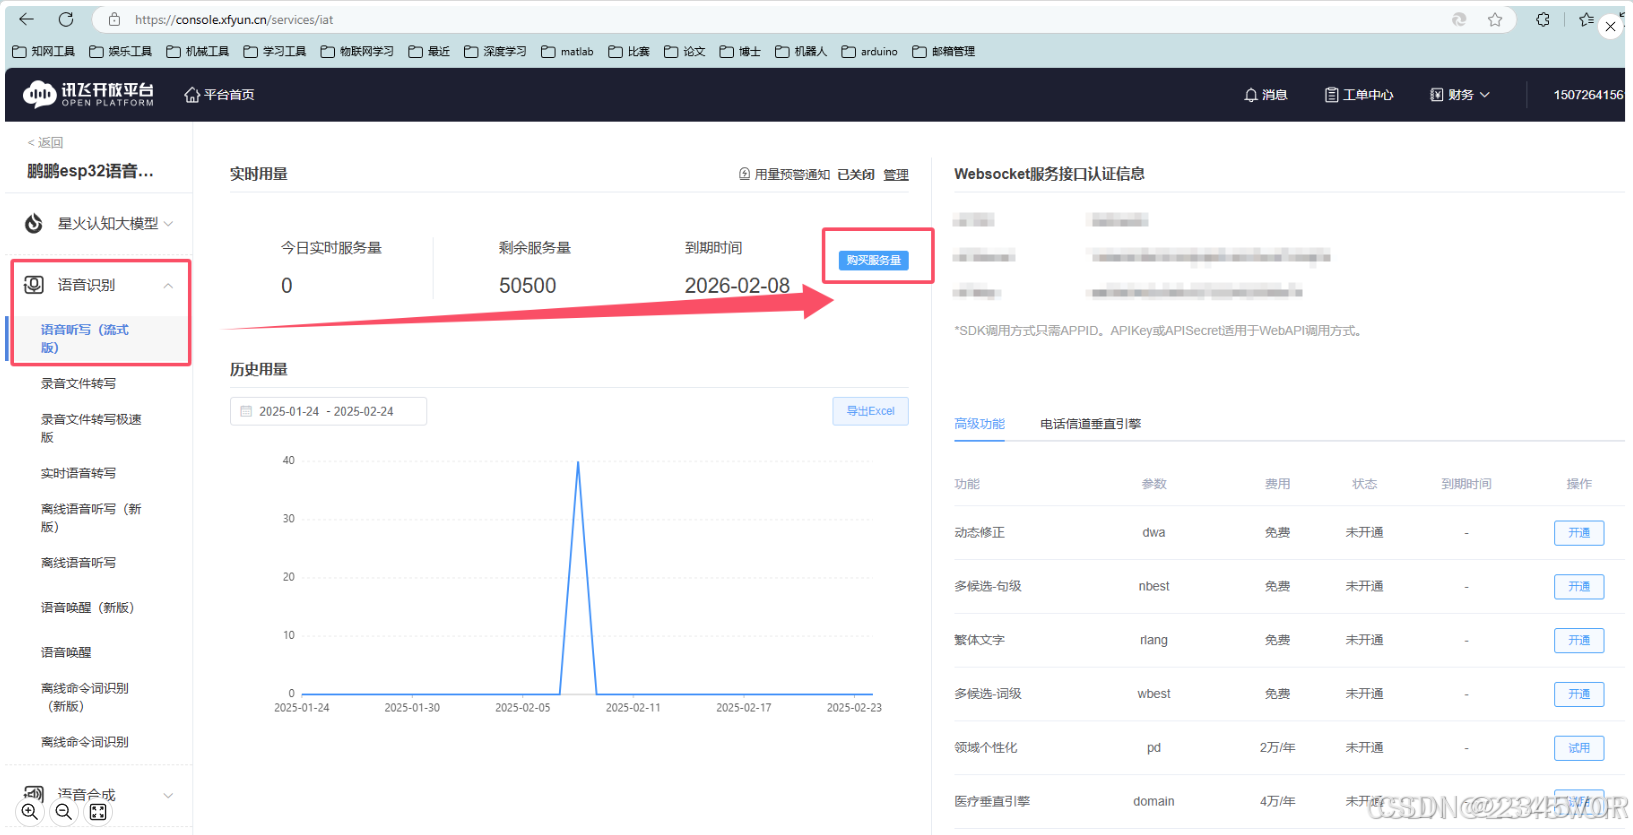Click the 返回 back link

coord(45,143)
